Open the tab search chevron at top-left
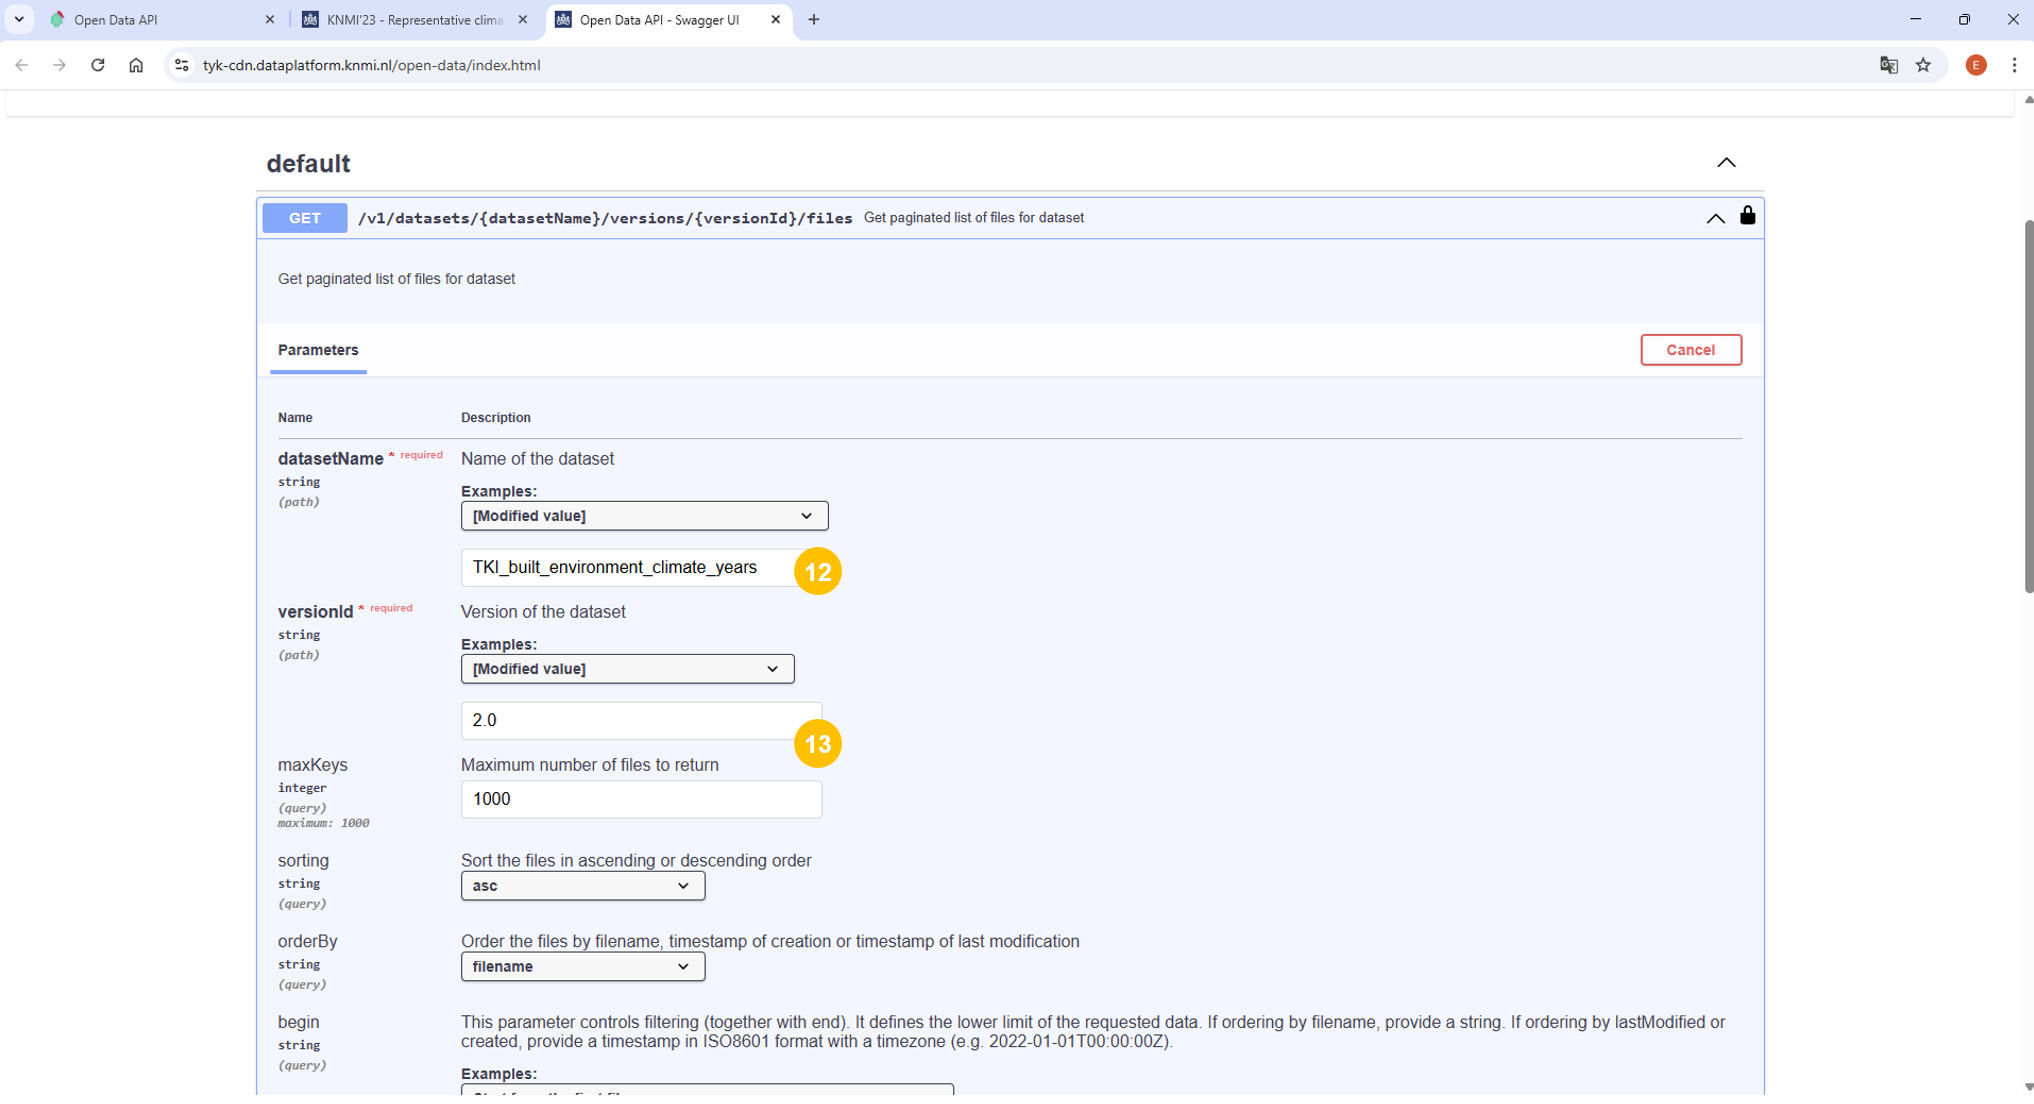Screen dimensions: 2034x1104 click(x=19, y=19)
